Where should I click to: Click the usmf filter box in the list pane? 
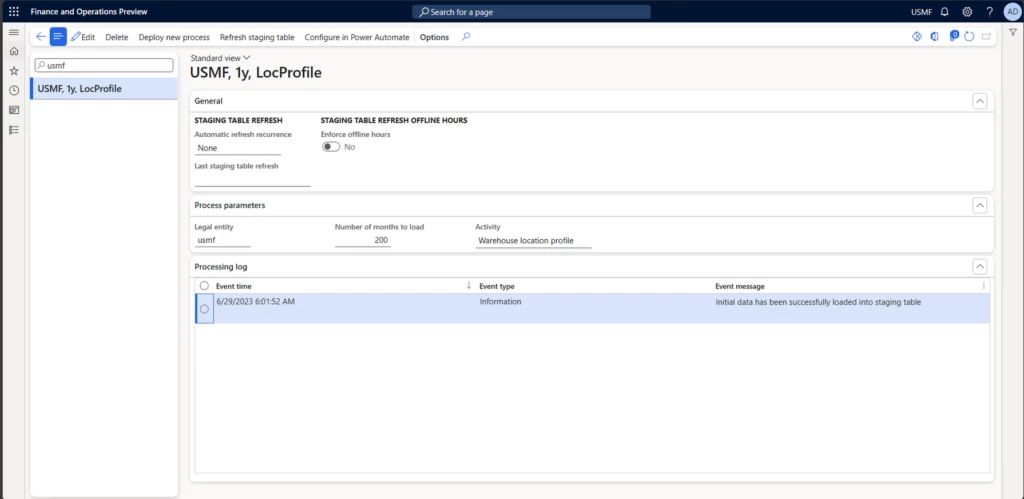[x=104, y=65]
